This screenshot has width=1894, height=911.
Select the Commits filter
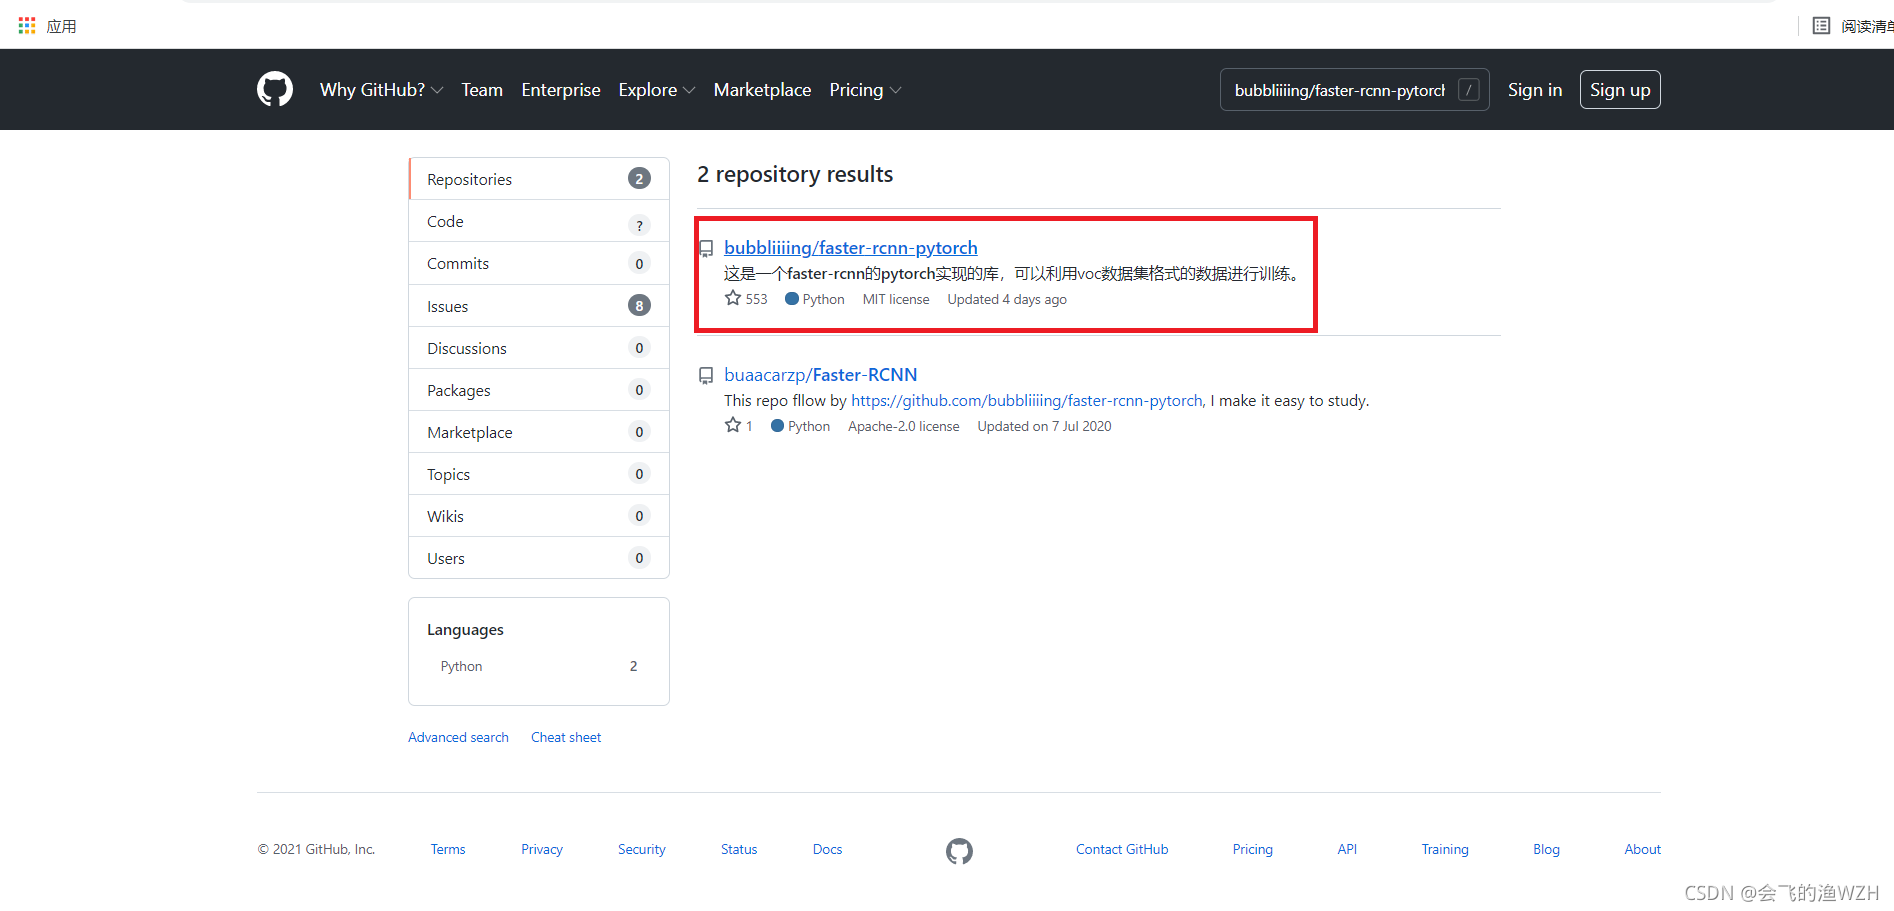pos(539,264)
